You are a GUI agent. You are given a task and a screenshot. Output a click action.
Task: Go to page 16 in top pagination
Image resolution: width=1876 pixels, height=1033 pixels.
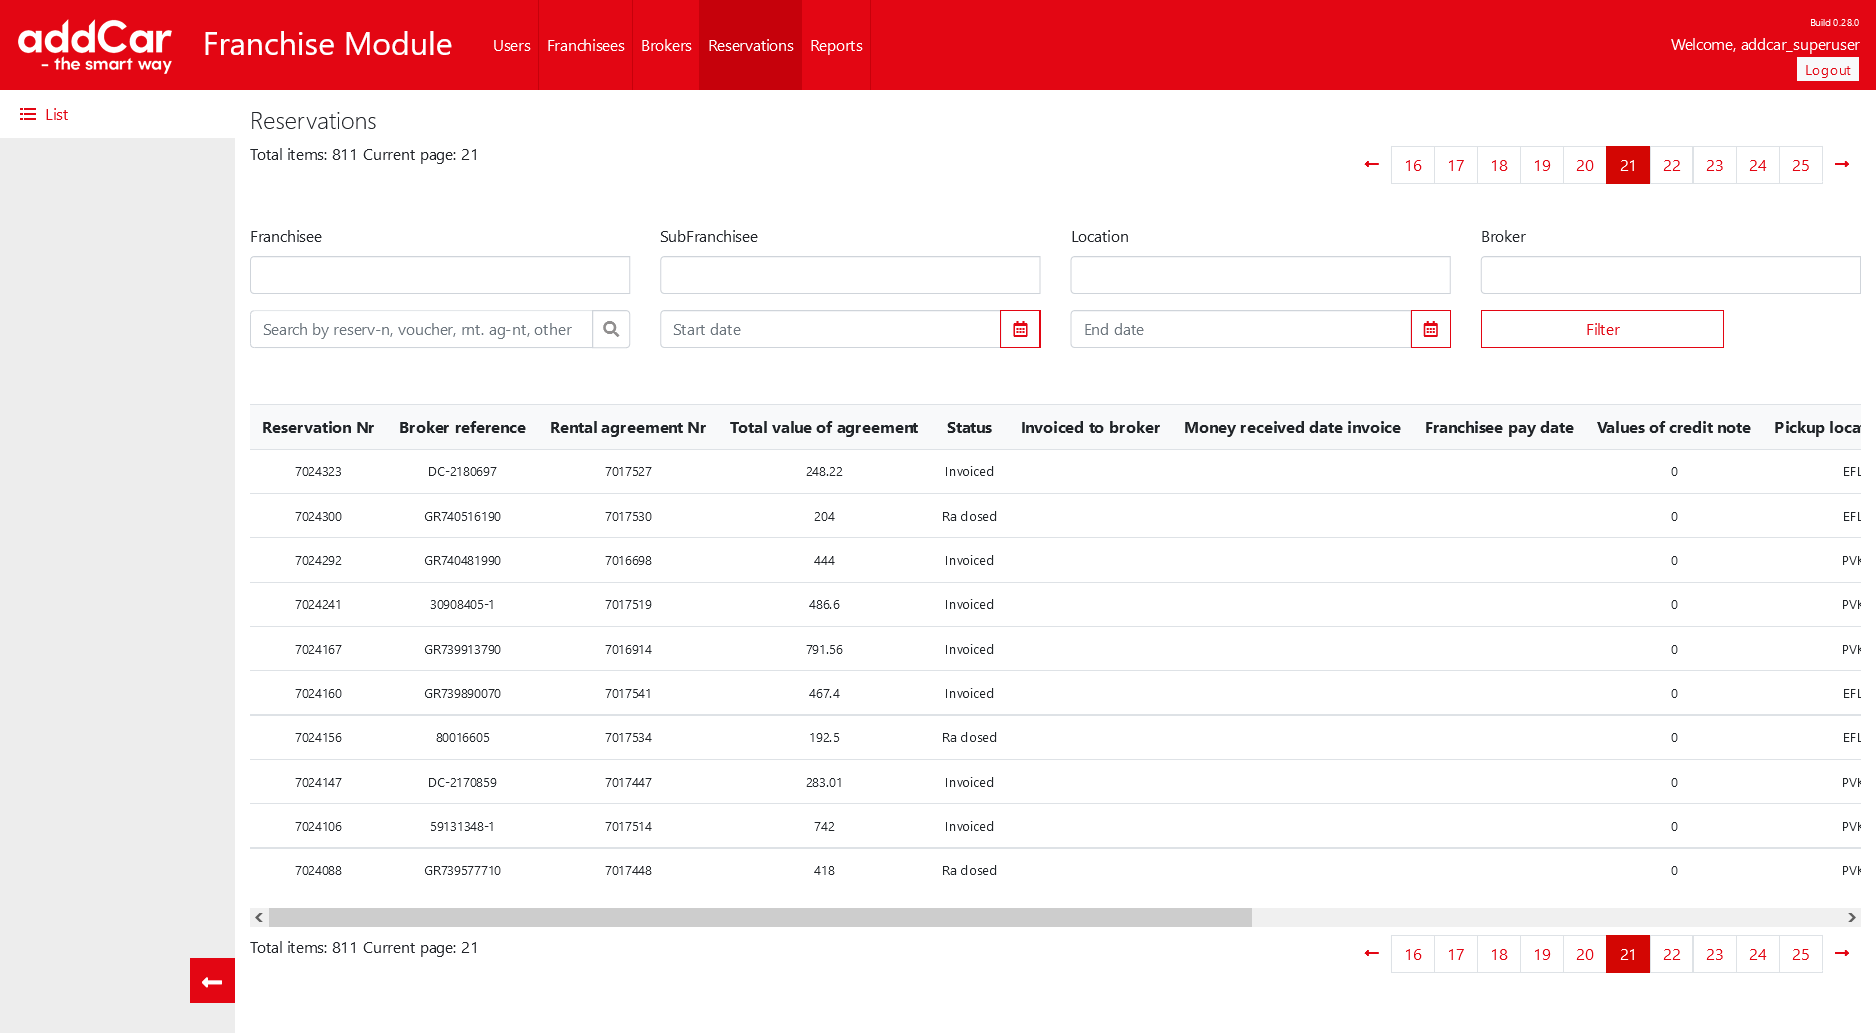[x=1413, y=165]
